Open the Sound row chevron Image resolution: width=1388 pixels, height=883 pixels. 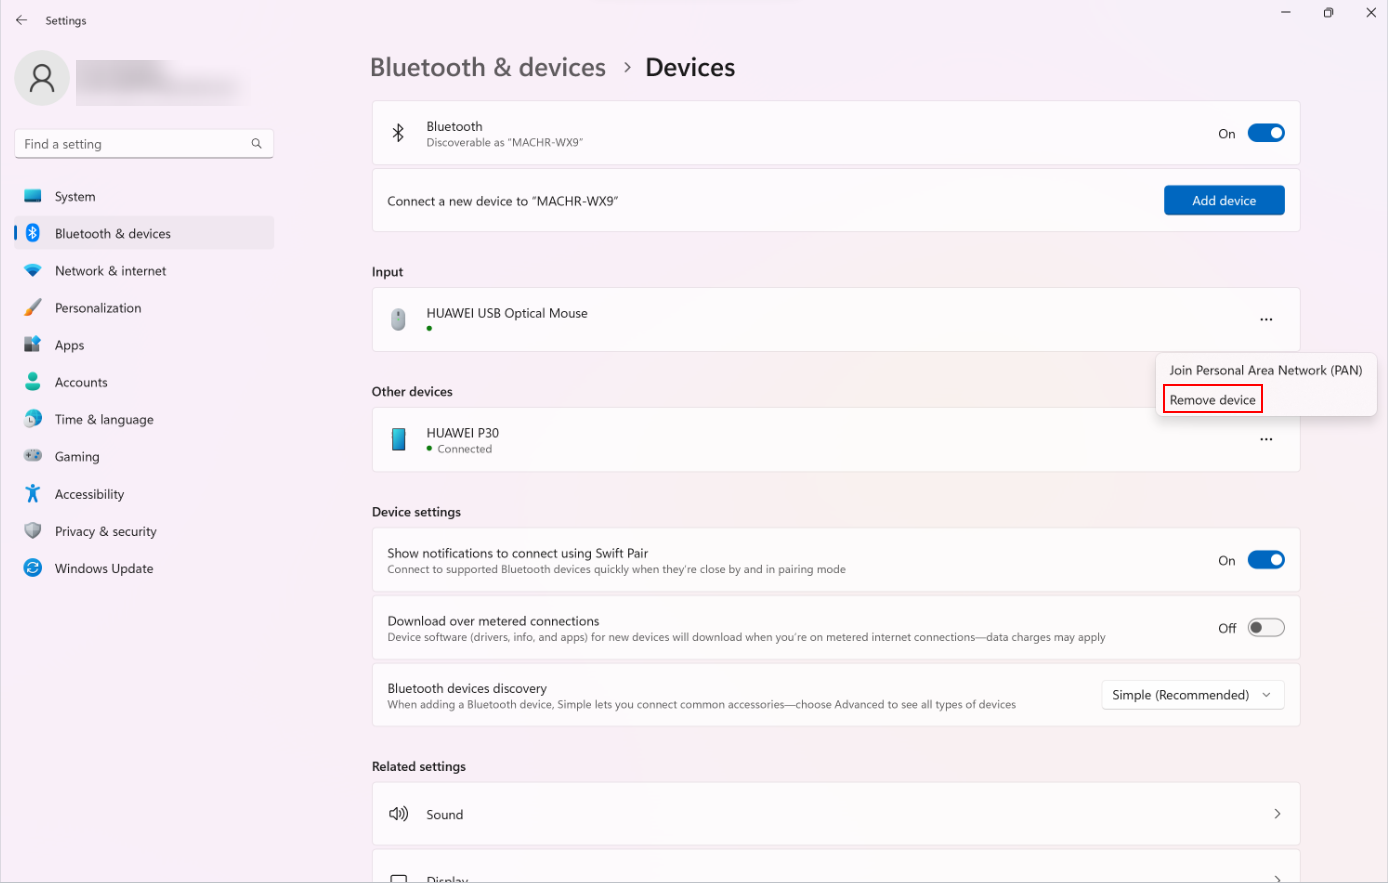[x=1277, y=814]
